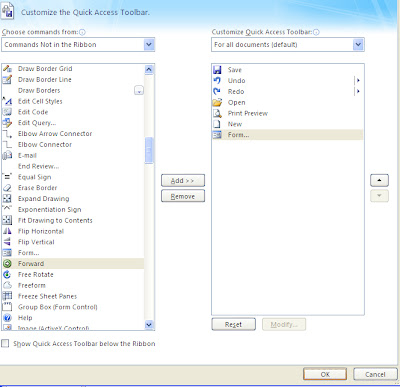Click the Undo icon in toolbar list
The height and width of the screenshot is (387, 400).
217,80
